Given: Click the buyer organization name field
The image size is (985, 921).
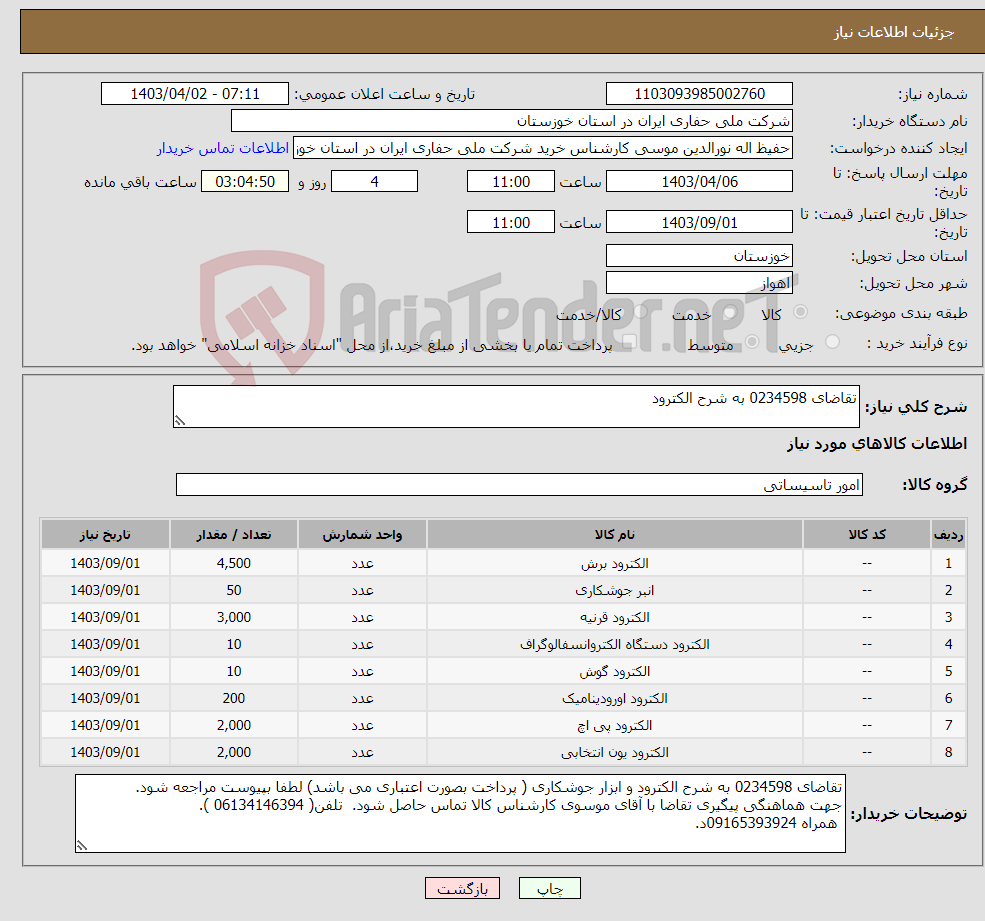Looking at the screenshot, I should click(x=512, y=121).
